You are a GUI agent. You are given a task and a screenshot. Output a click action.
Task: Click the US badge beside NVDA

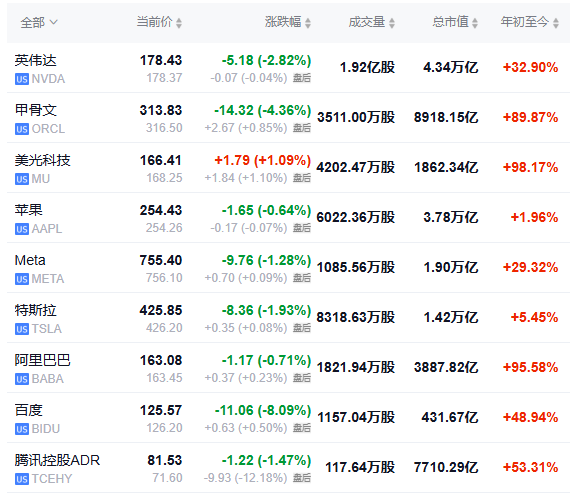[22, 79]
